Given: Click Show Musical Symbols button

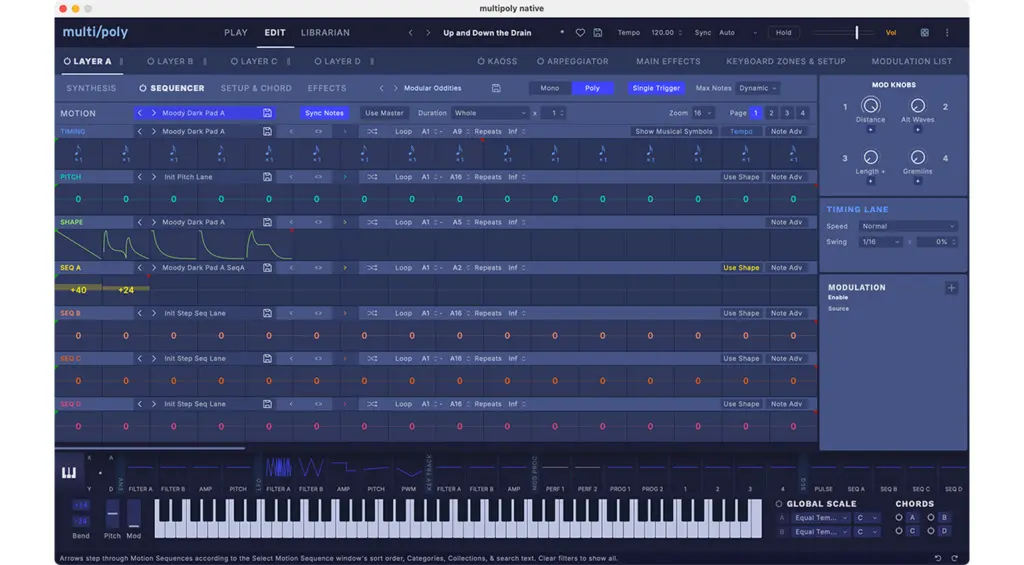Looking at the screenshot, I should pos(673,131).
